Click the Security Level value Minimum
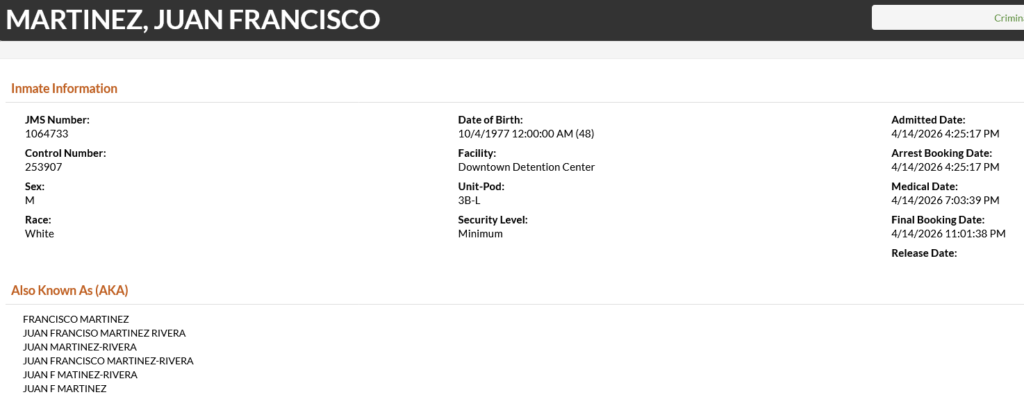Viewport: 1024px width, 406px height. click(480, 233)
